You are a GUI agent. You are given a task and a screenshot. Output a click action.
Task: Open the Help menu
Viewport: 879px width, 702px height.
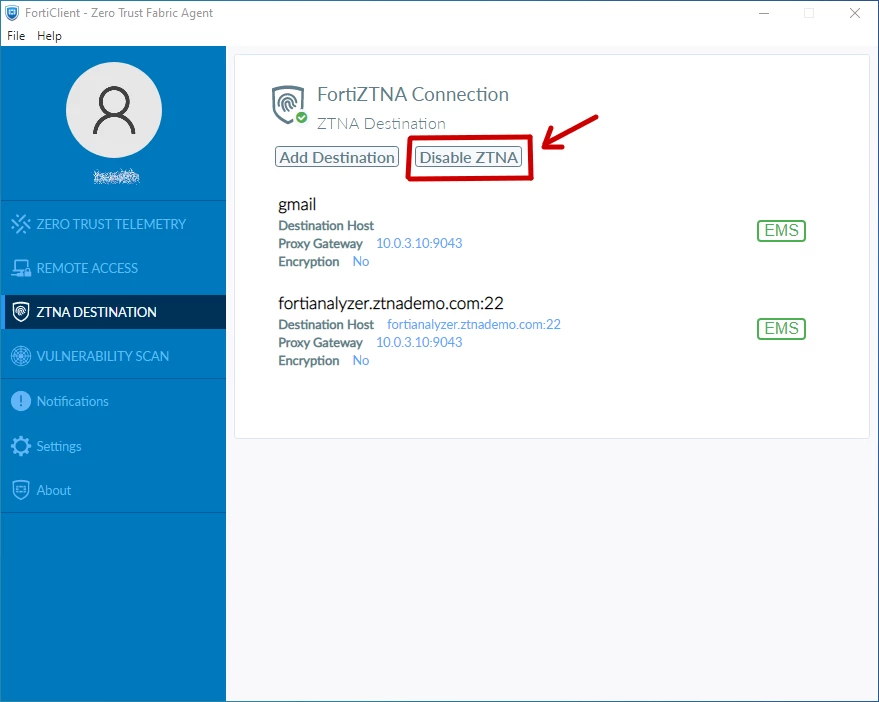coord(49,35)
